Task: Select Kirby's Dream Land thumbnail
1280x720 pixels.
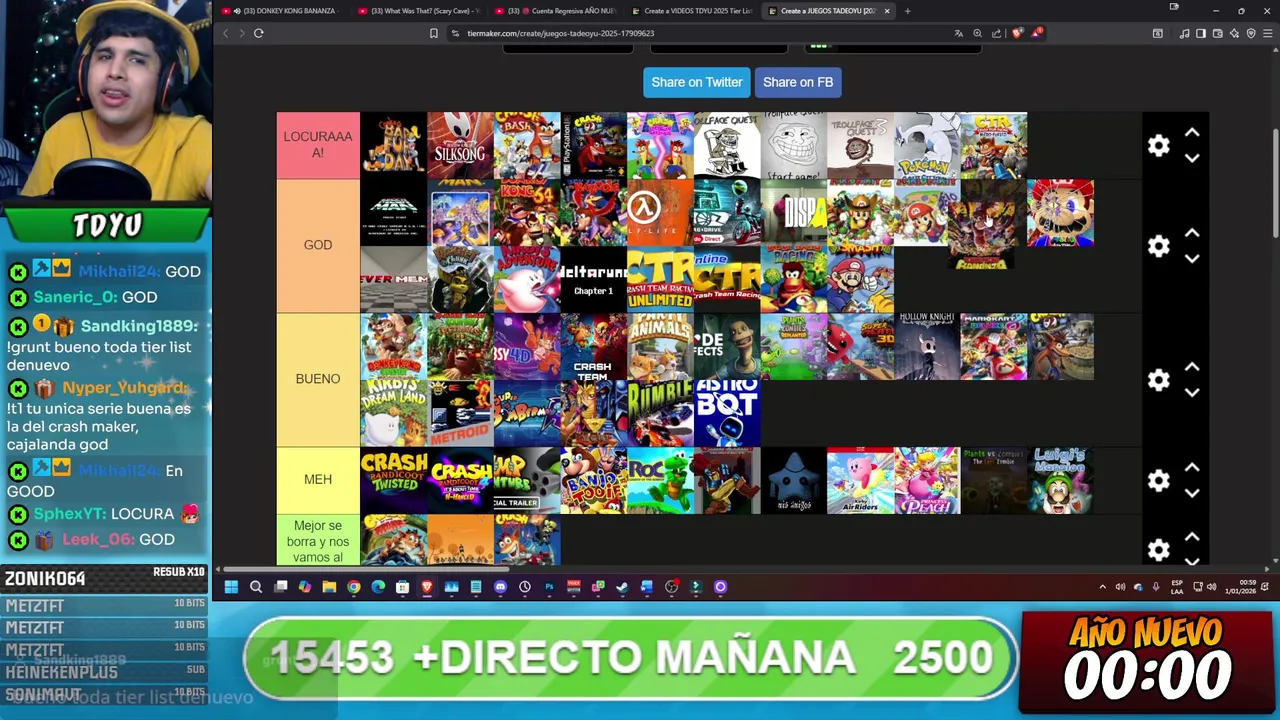Action: point(393,413)
